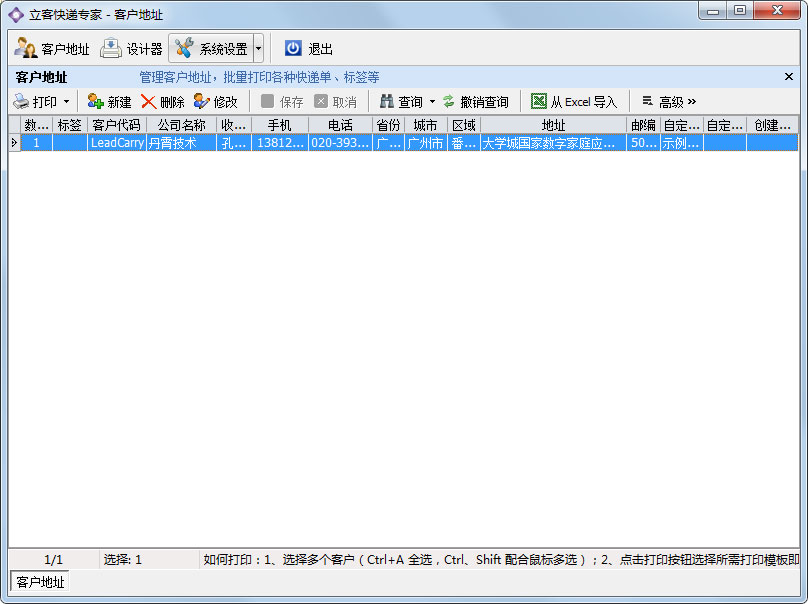Show more options under 高级

tap(668, 102)
